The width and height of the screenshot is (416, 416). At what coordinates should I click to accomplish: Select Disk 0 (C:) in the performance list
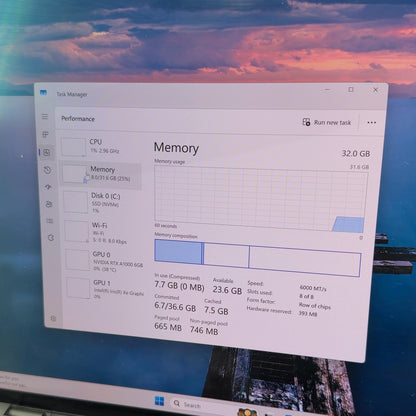click(x=103, y=202)
